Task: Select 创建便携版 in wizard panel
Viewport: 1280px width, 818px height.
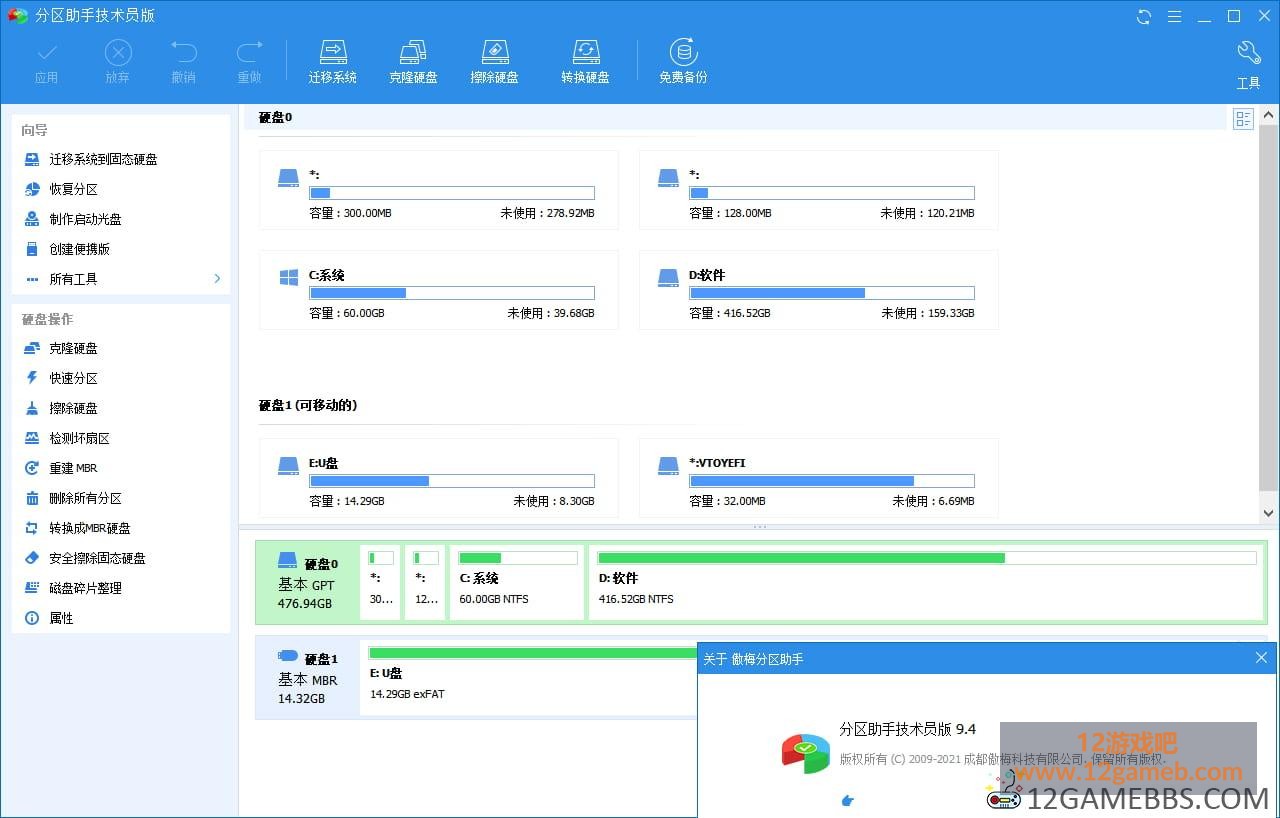Action: point(80,249)
